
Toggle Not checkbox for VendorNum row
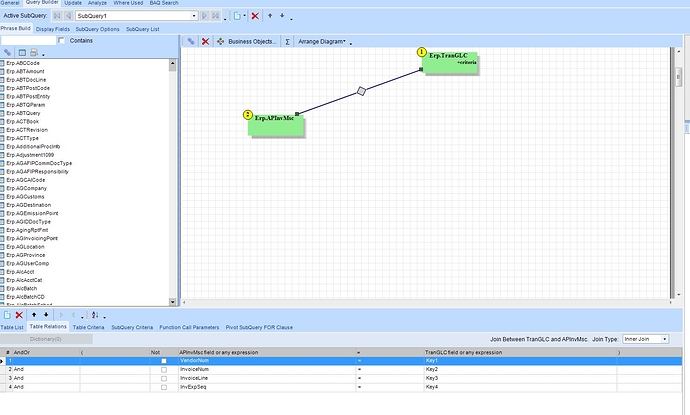click(x=164, y=361)
